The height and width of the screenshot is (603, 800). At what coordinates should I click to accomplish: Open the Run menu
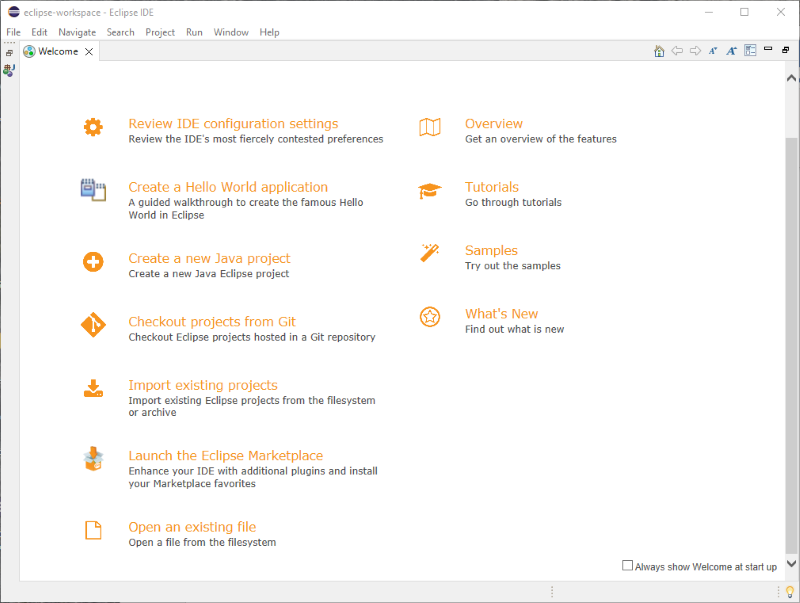194,32
